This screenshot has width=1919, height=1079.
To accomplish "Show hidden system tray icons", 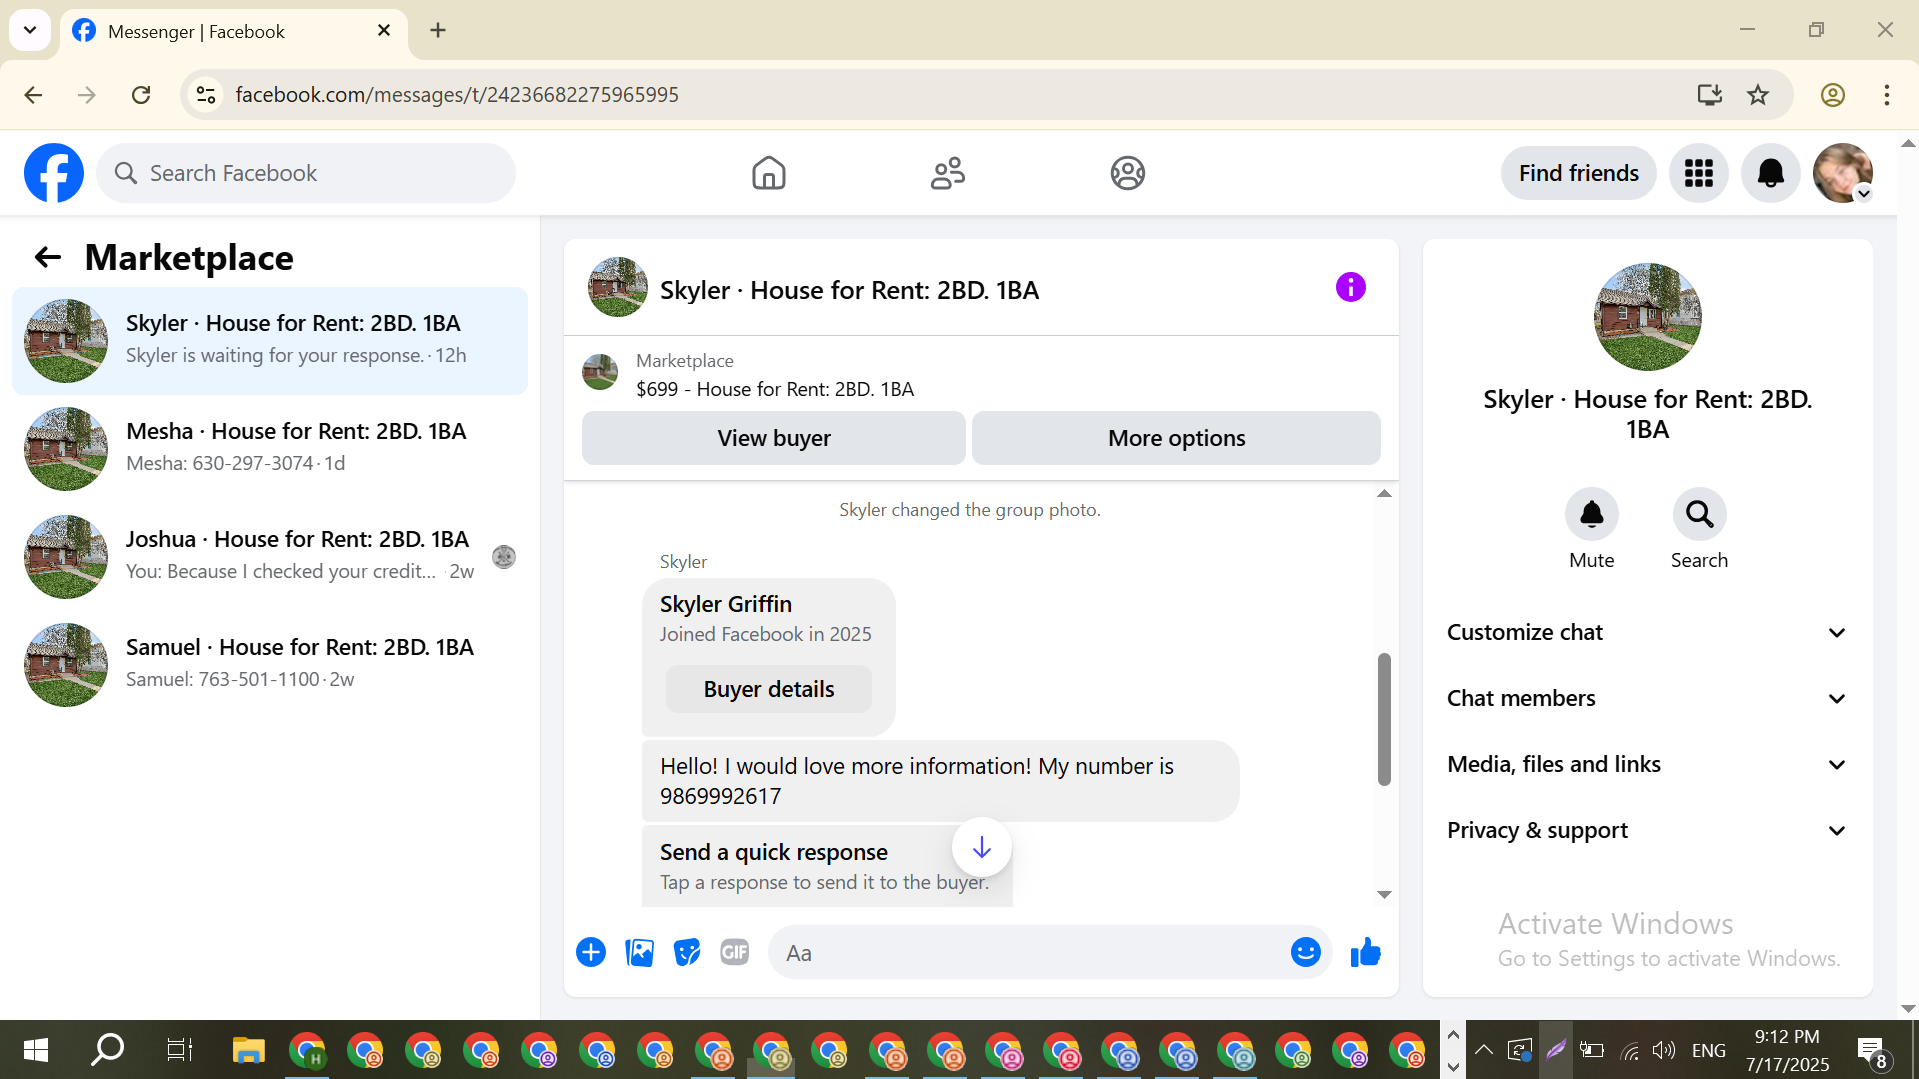I will click(1484, 1050).
